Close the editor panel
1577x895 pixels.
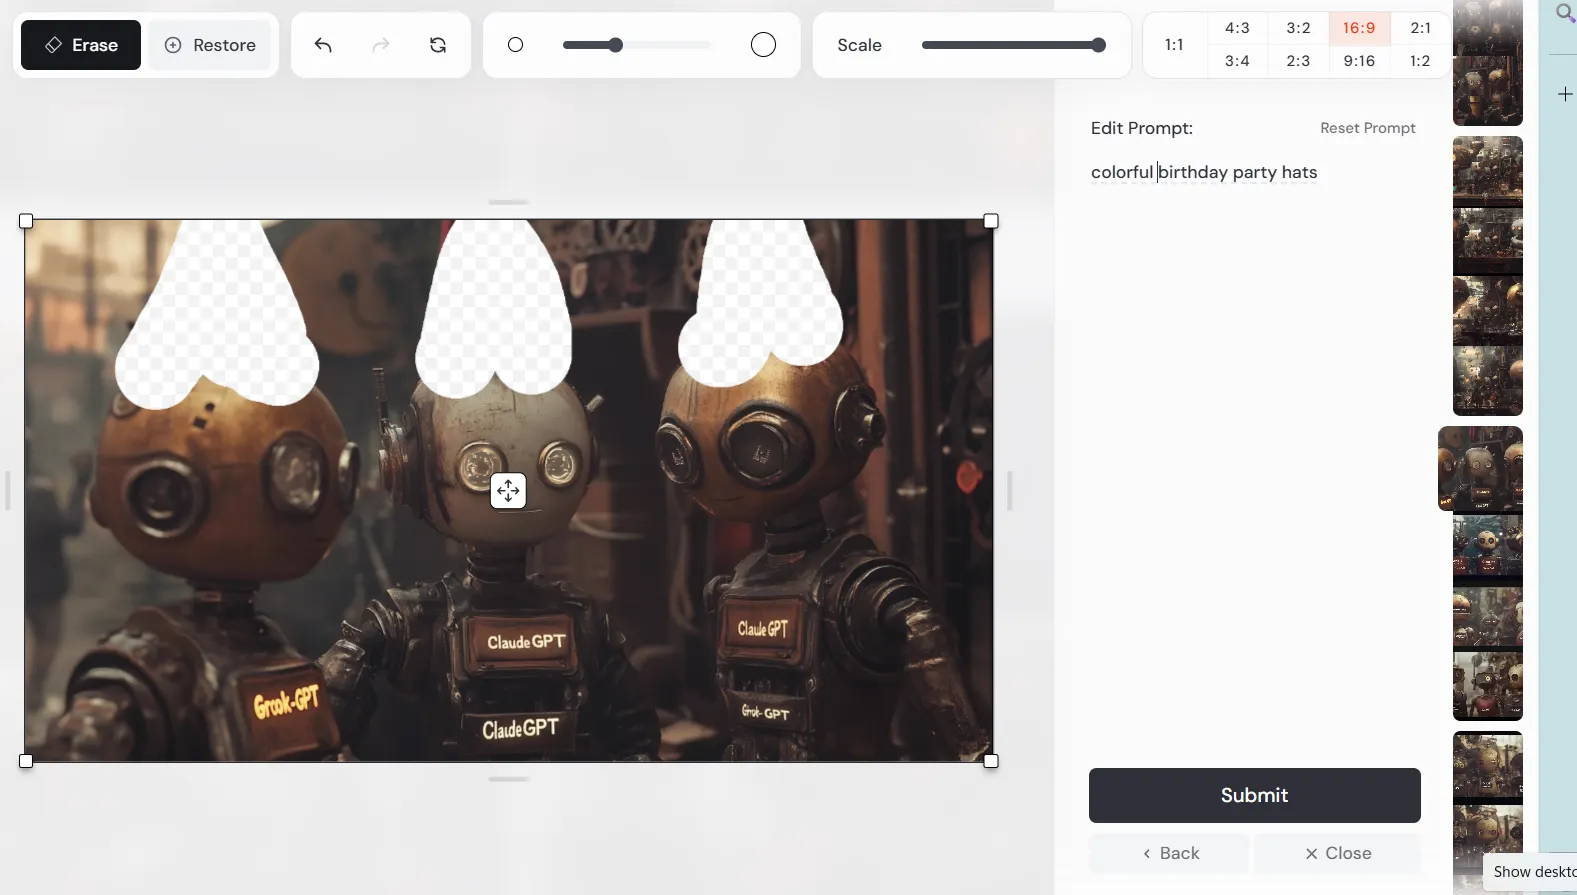pos(1337,853)
